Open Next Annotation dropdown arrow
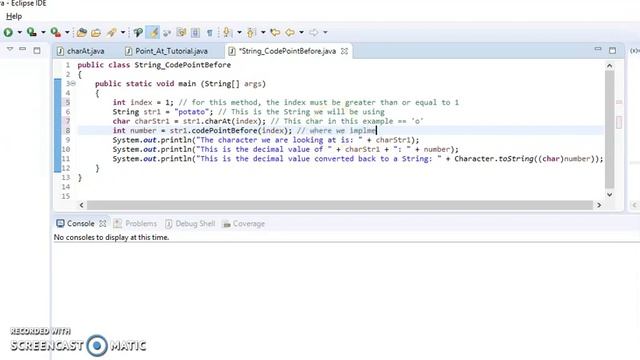The height and width of the screenshot is (360, 640). 239,32
